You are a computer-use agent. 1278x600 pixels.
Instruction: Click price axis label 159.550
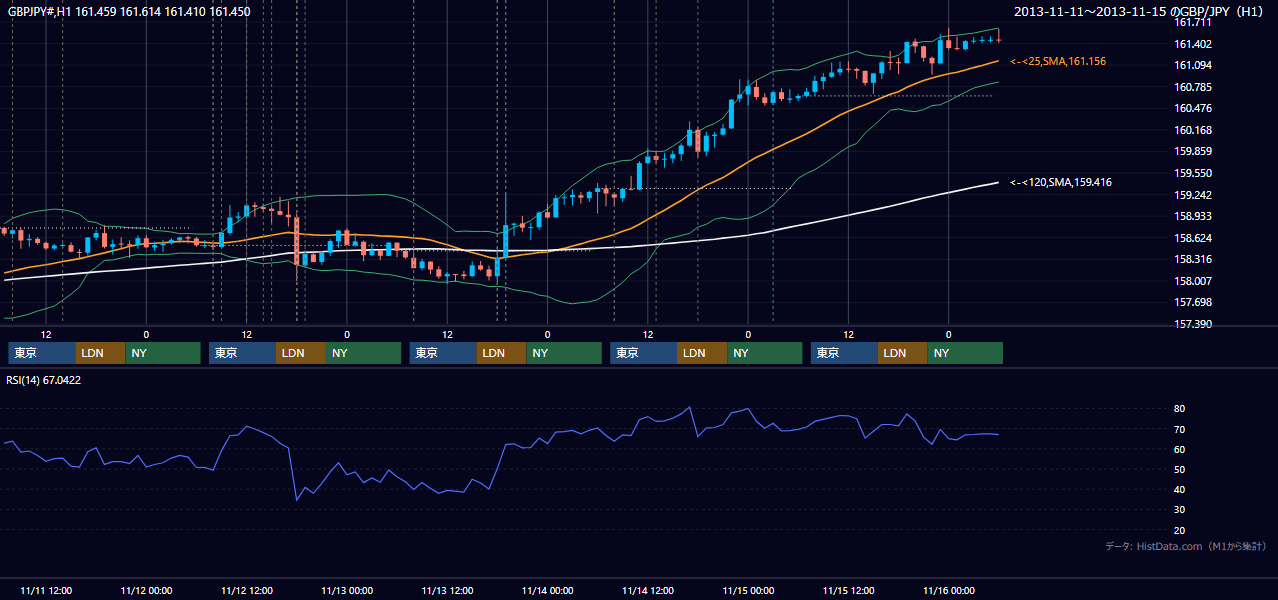1193,173
